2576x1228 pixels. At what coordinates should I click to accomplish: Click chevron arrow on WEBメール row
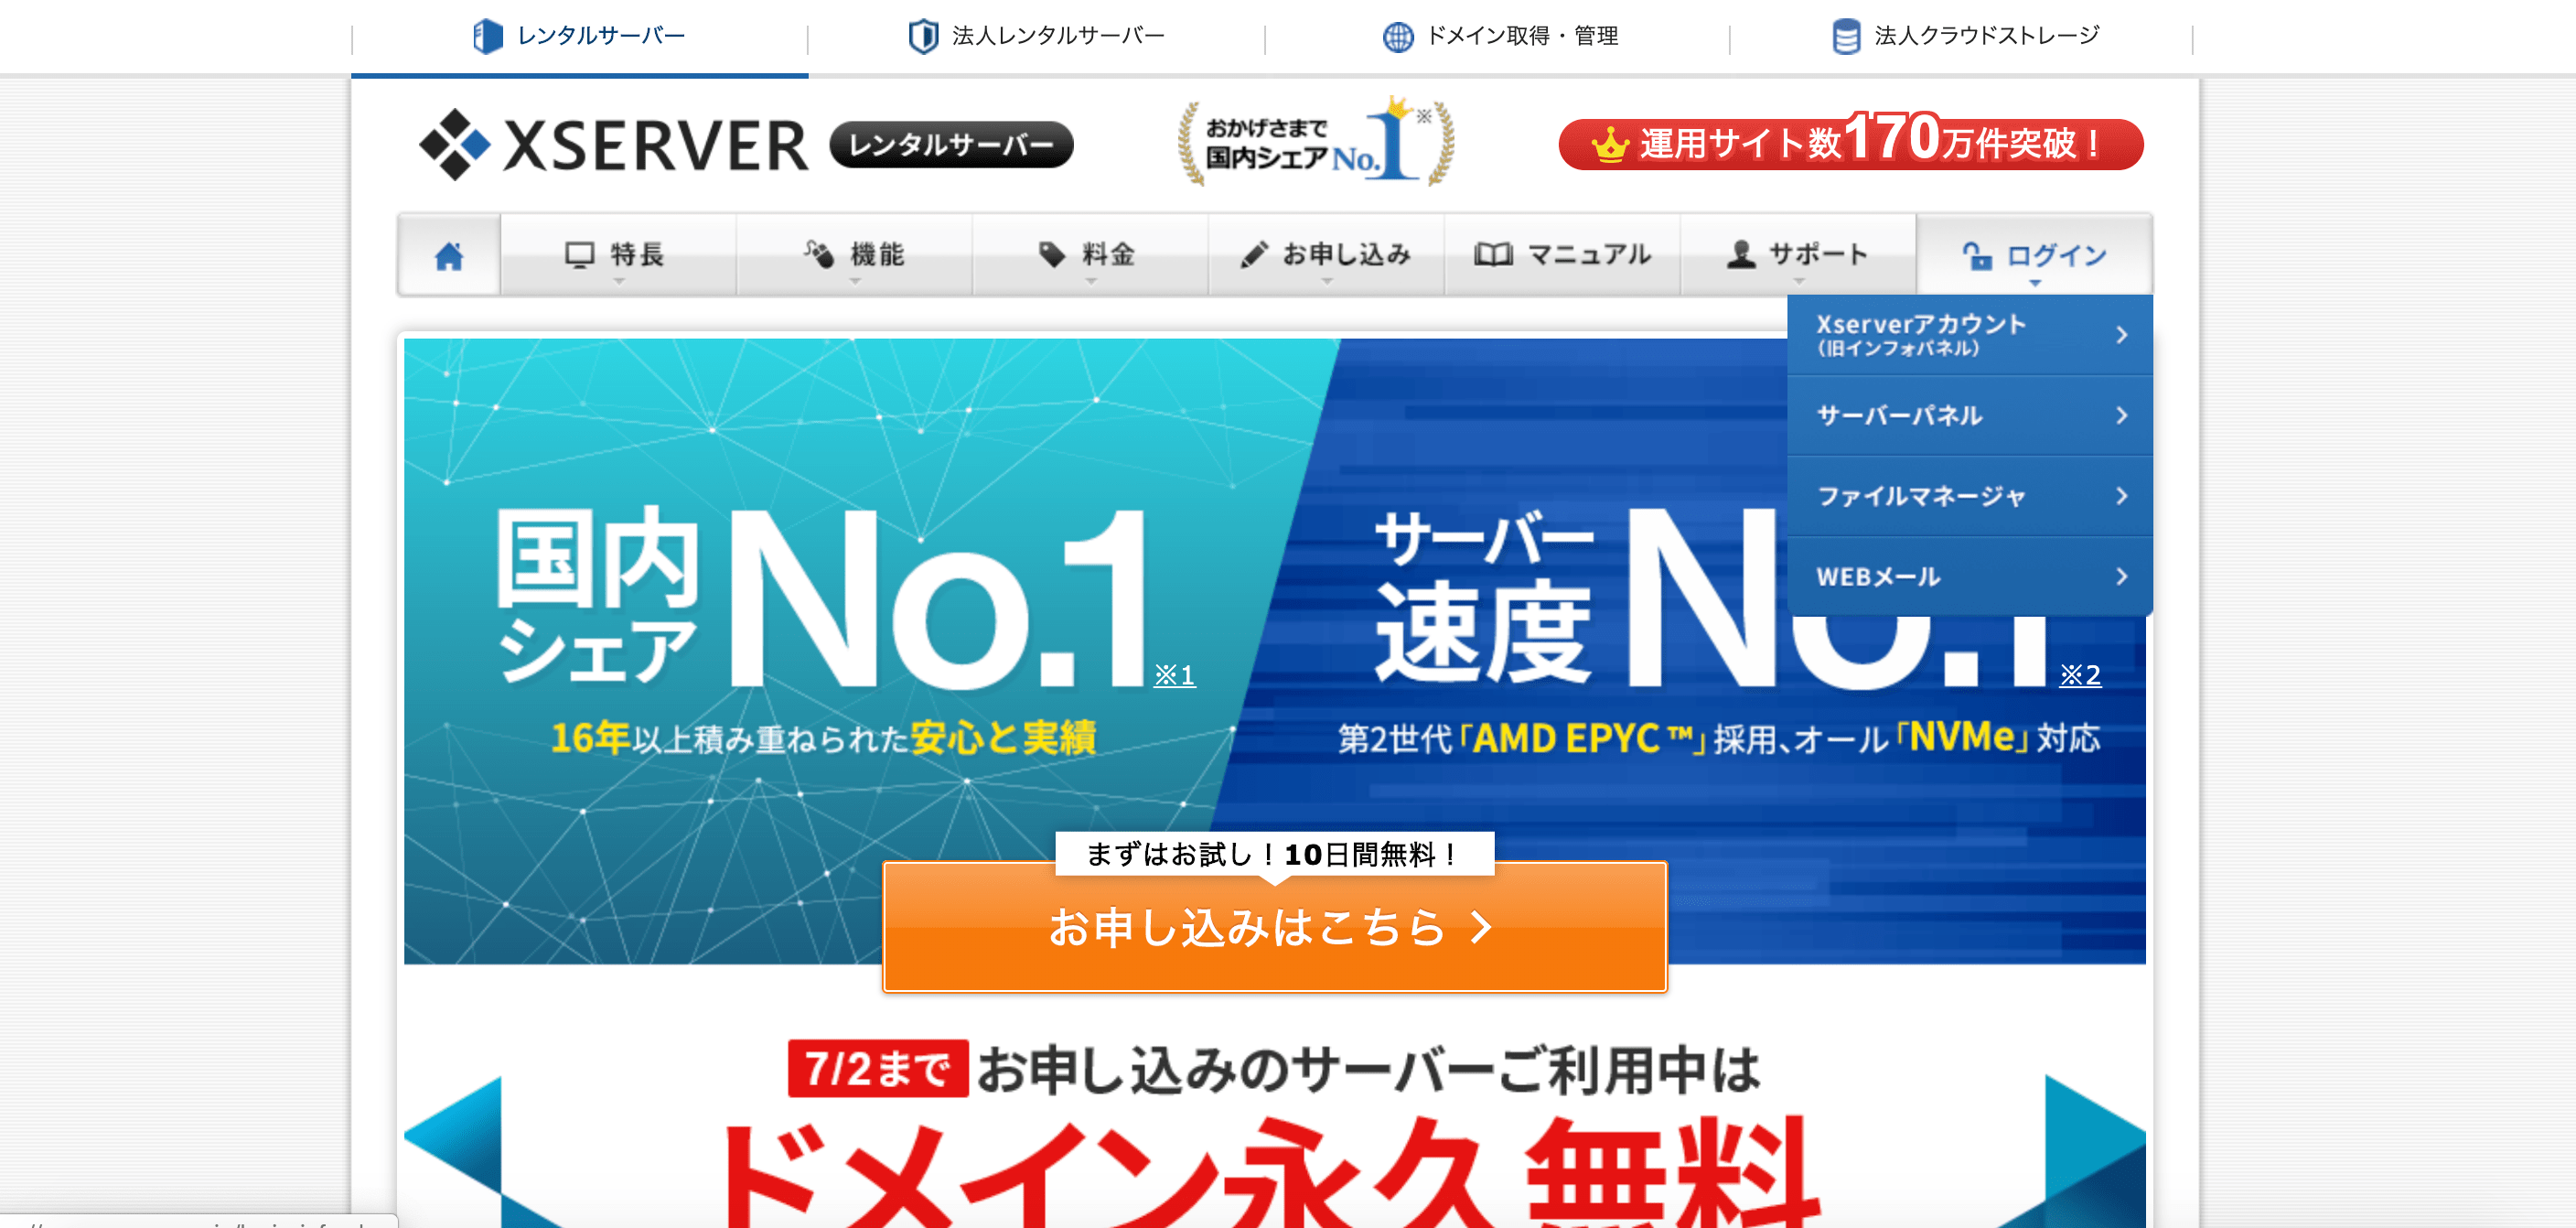(x=2122, y=577)
